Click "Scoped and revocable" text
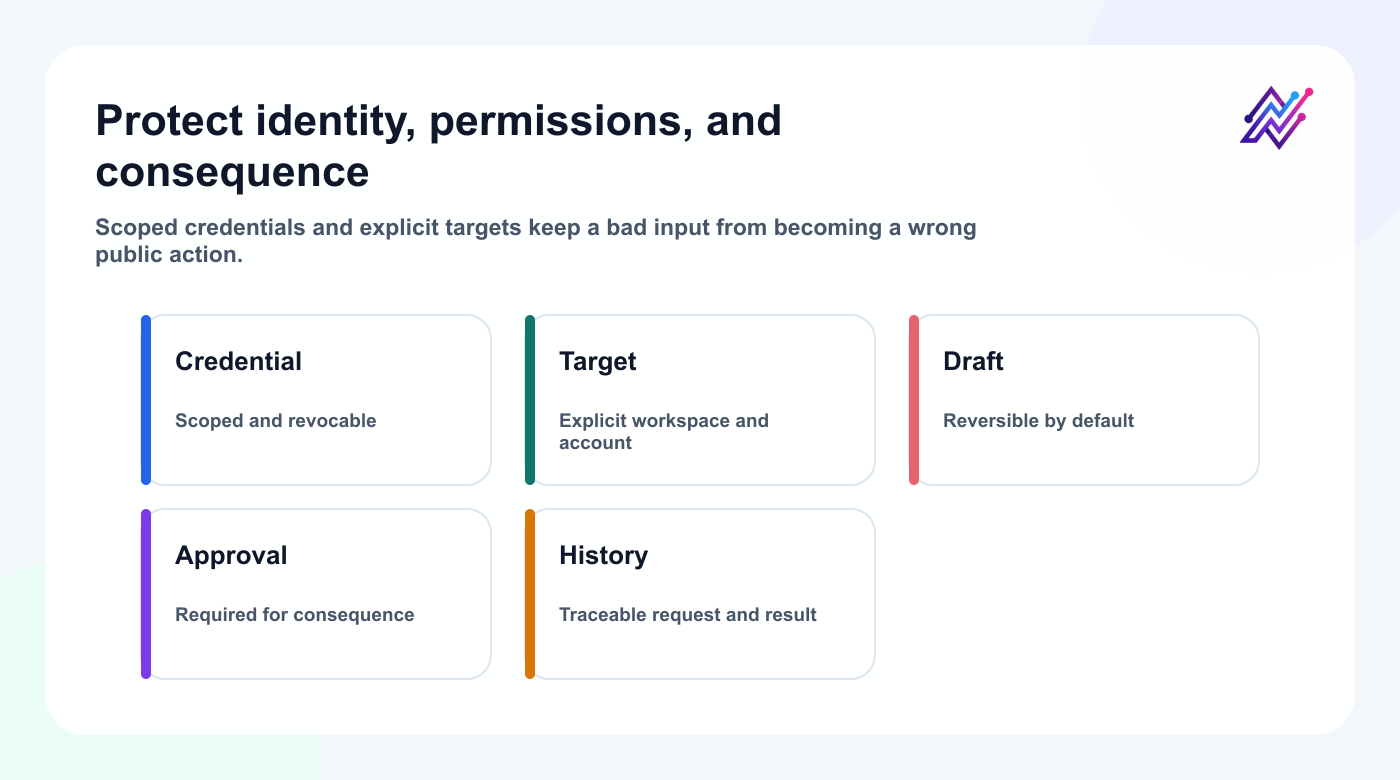1400x780 pixels. coord(276,421)
